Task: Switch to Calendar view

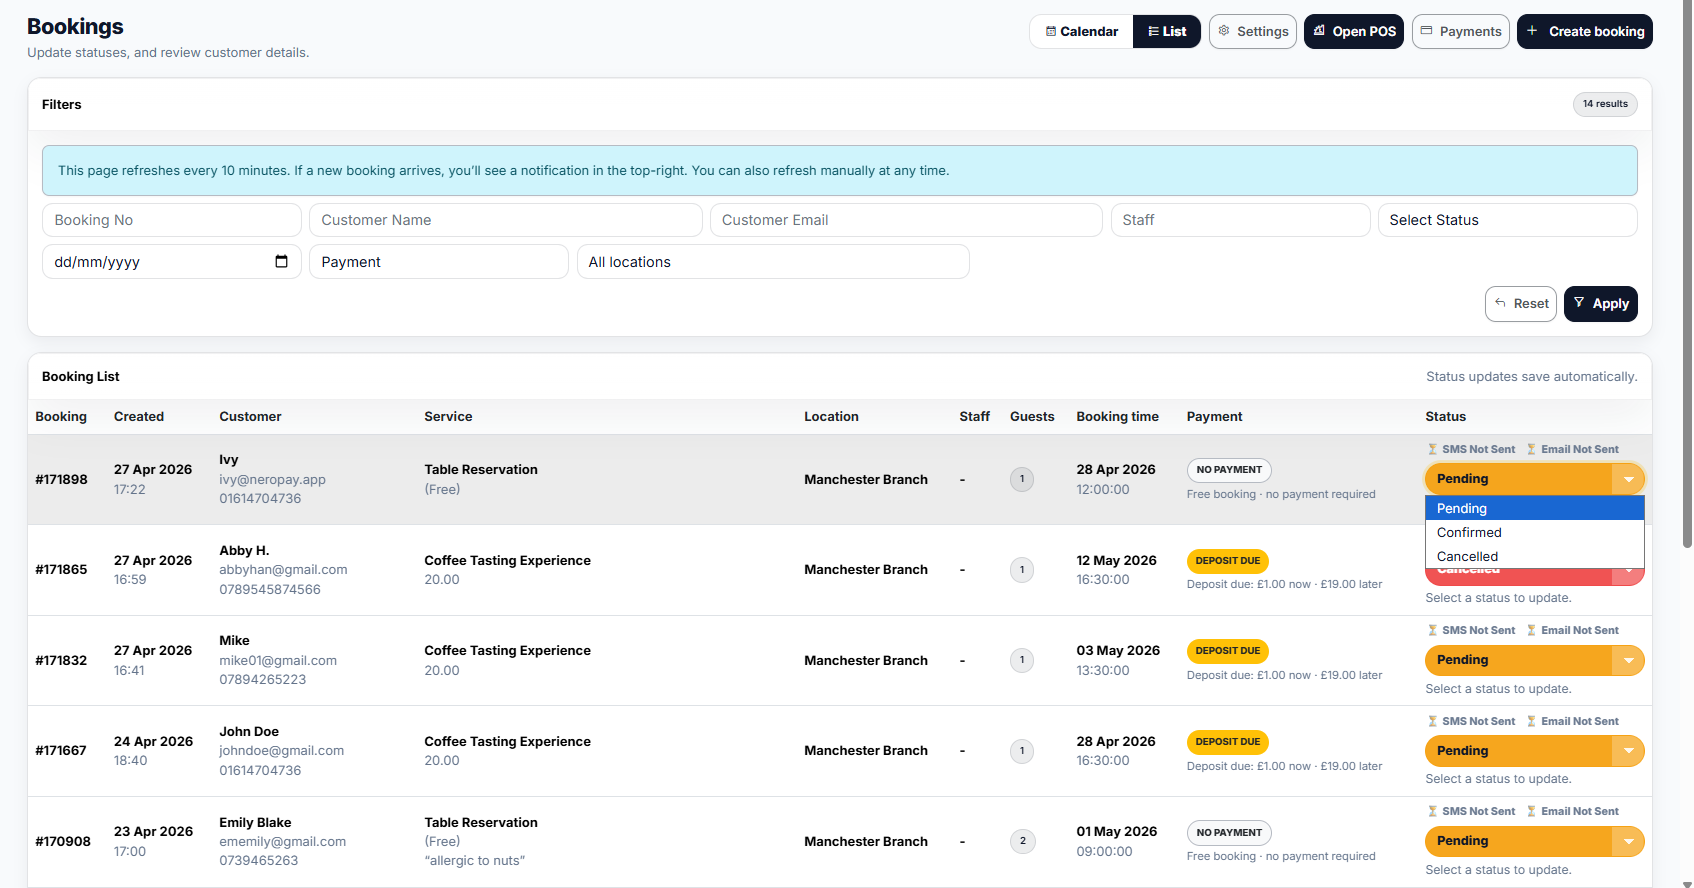Action: [x=1081, y=31]
